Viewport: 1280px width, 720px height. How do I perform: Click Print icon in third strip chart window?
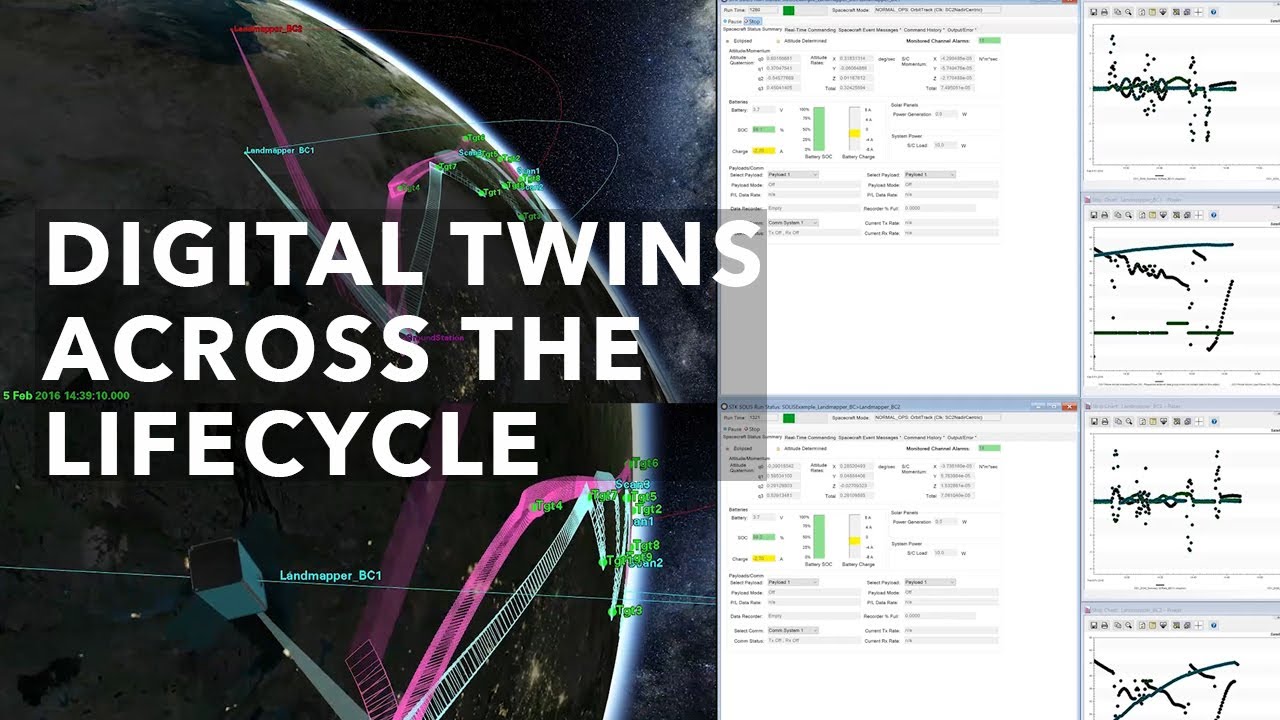(1105, 421)
